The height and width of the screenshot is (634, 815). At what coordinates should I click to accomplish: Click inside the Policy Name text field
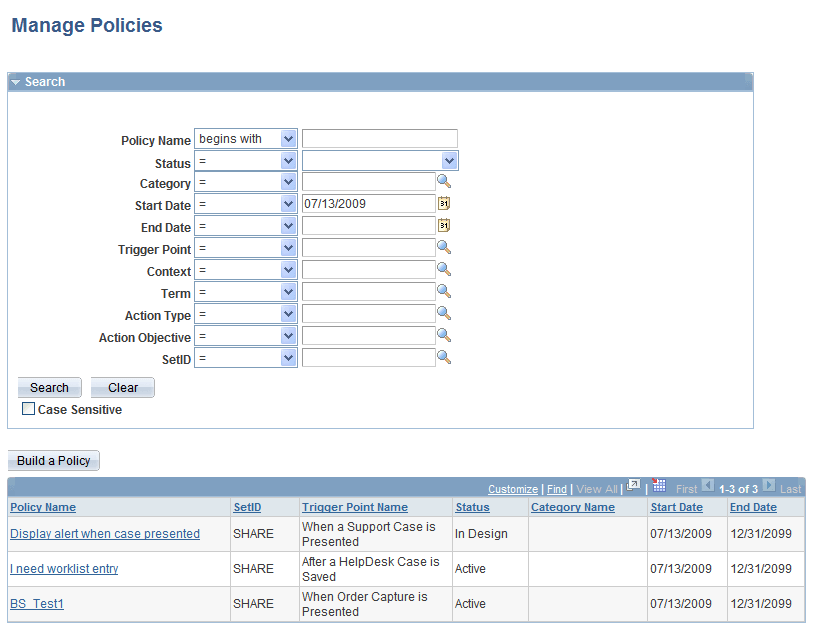click(380, 139)
